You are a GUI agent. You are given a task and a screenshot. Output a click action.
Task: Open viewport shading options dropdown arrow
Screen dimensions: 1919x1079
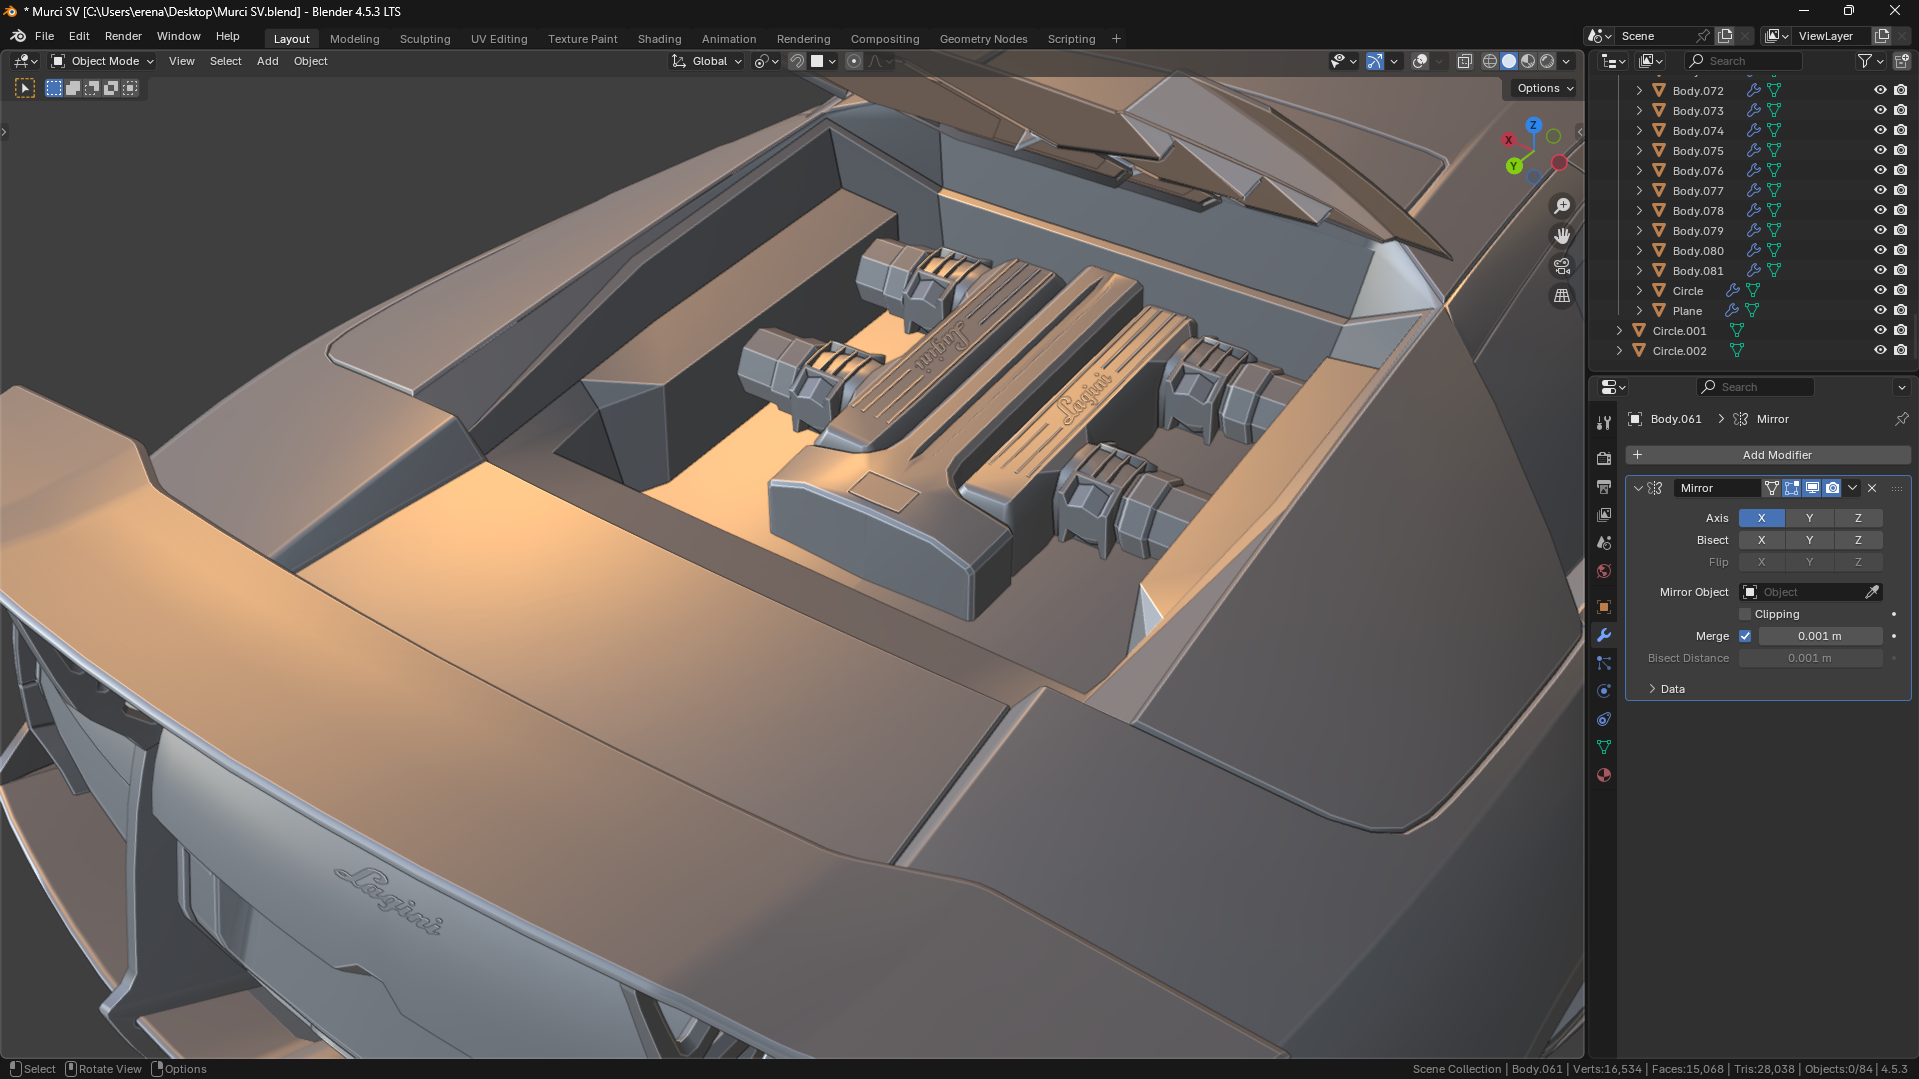(1567, 61)
